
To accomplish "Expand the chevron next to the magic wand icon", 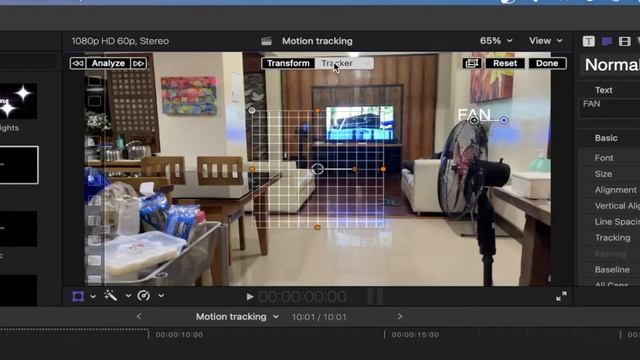I will pos(128,296).
